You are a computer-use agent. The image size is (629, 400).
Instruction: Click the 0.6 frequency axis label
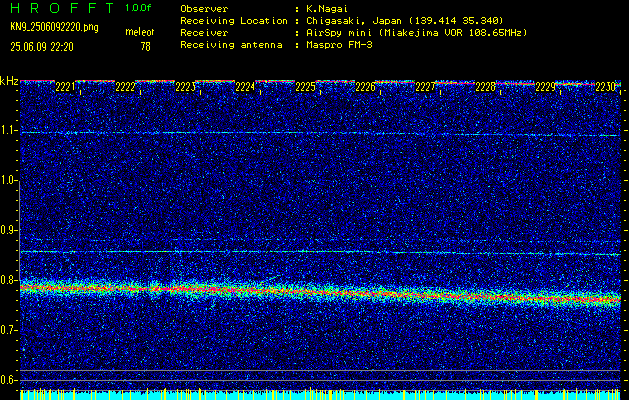point(8,380)
